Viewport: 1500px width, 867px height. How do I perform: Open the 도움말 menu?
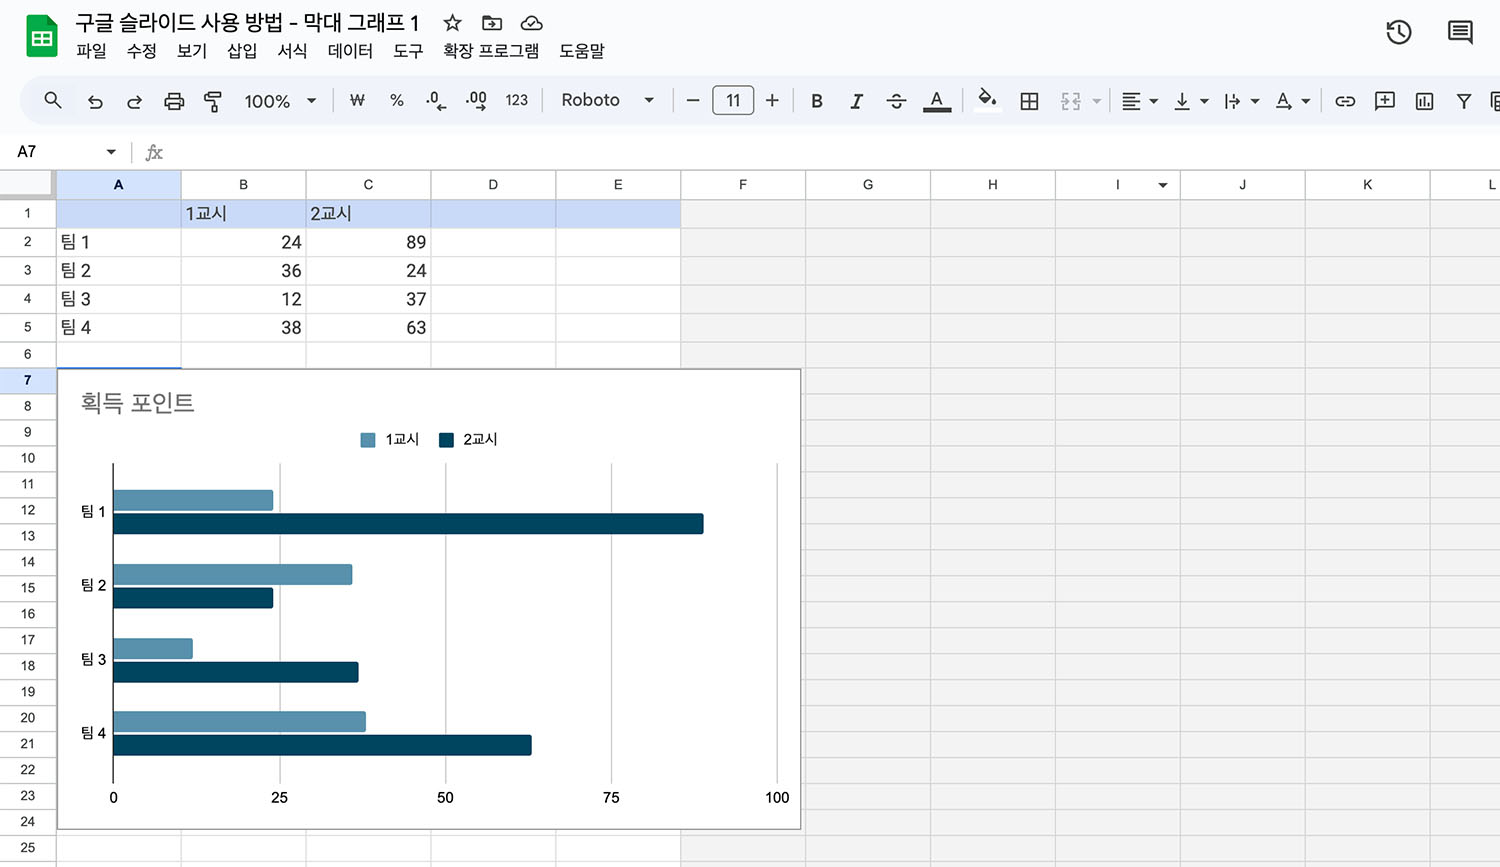(x=581, y=51)
